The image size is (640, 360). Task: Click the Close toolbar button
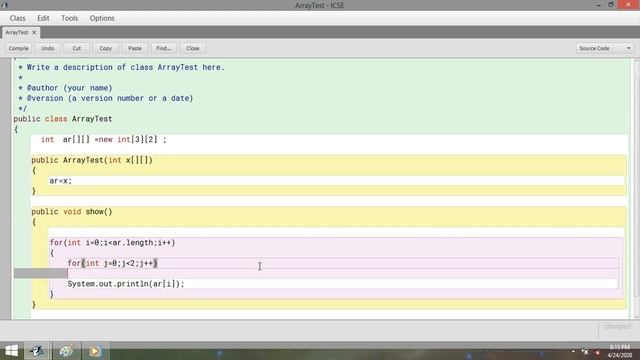tap(193, 48)
